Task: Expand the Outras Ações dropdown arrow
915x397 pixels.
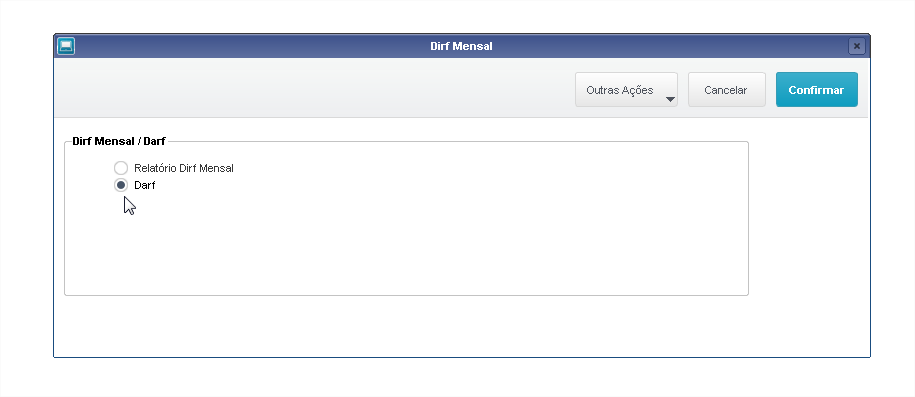Action: tap(670, 99)
